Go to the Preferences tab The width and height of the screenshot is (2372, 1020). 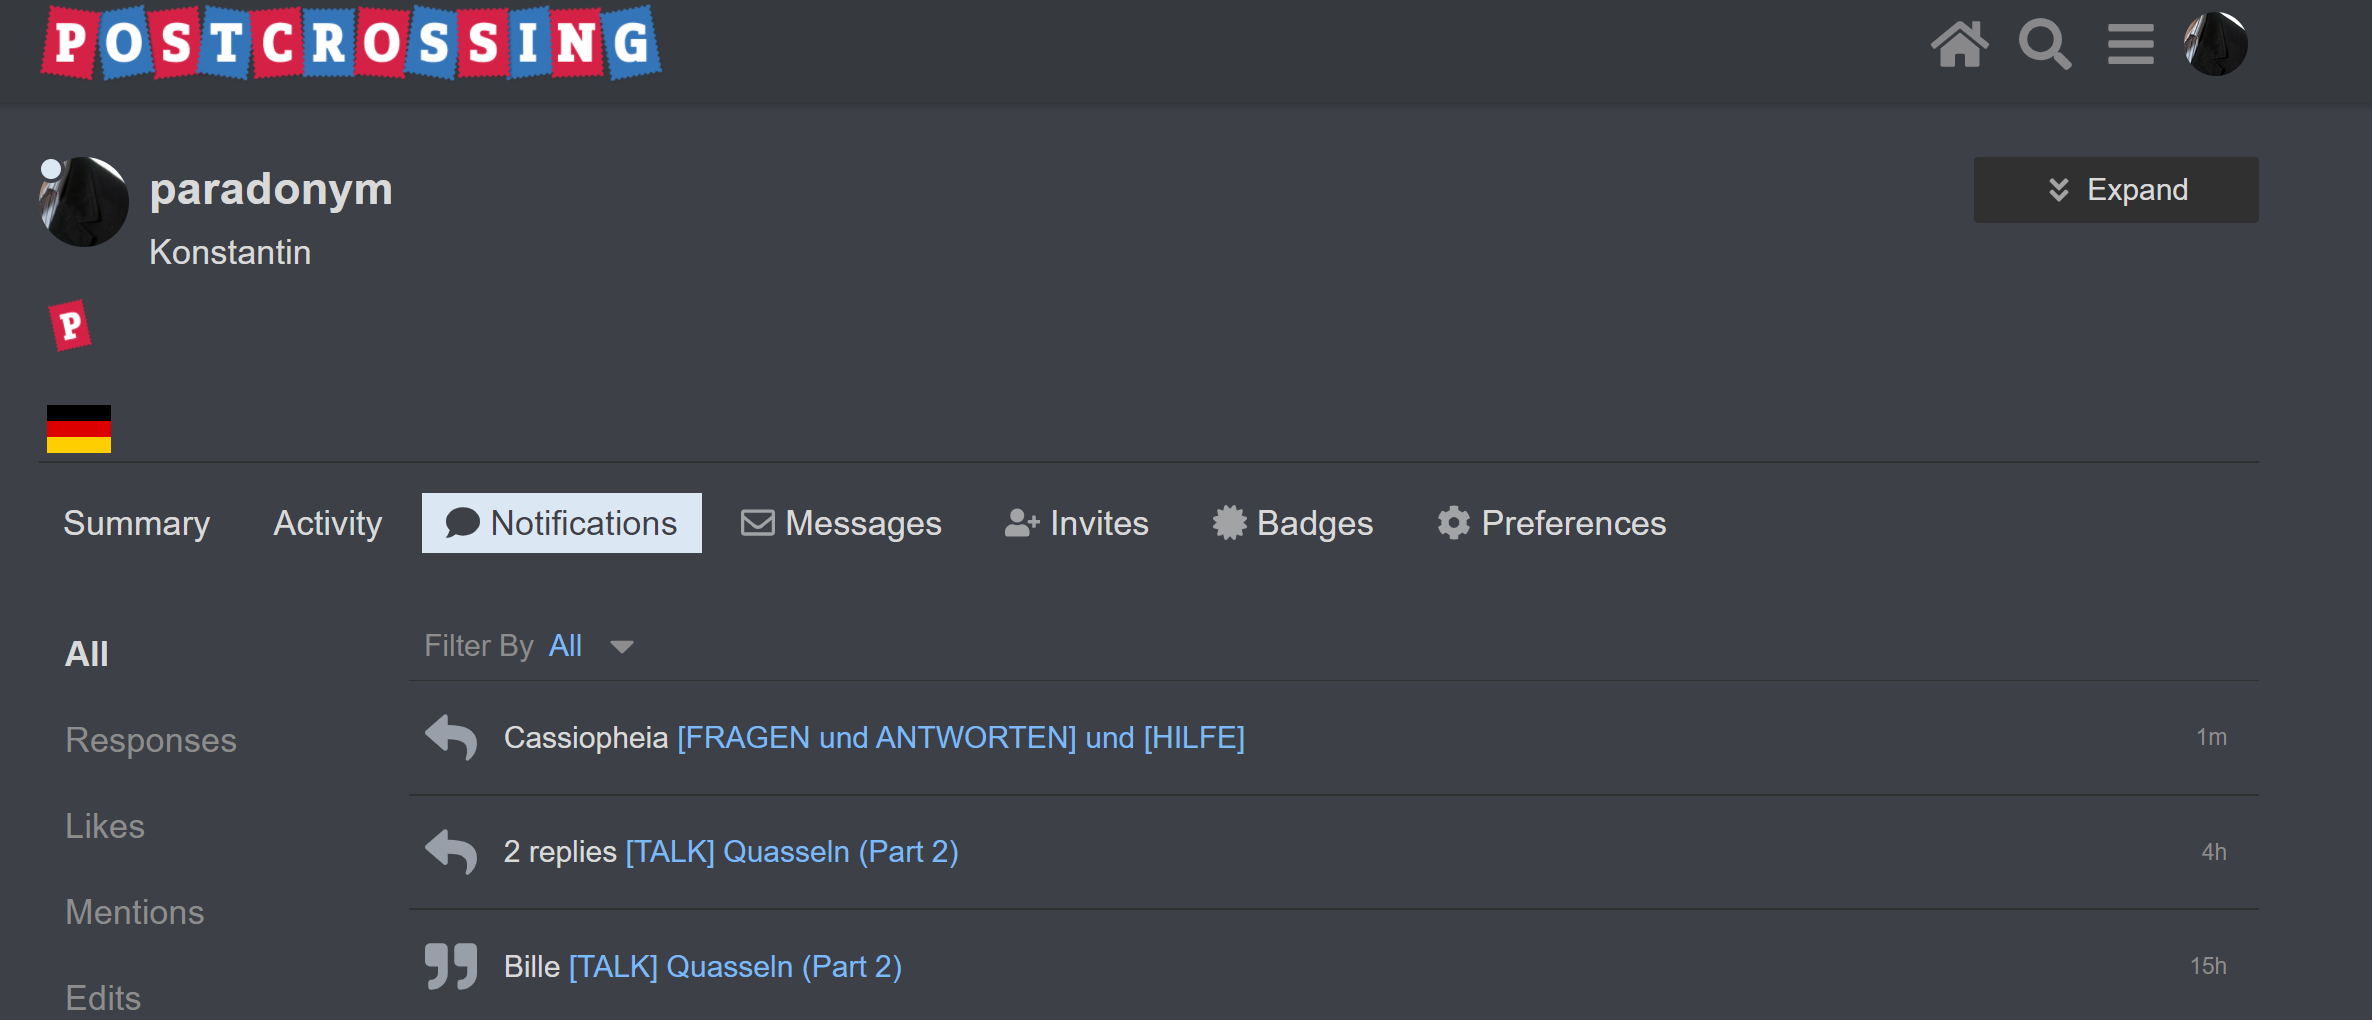coord(1552,523)
